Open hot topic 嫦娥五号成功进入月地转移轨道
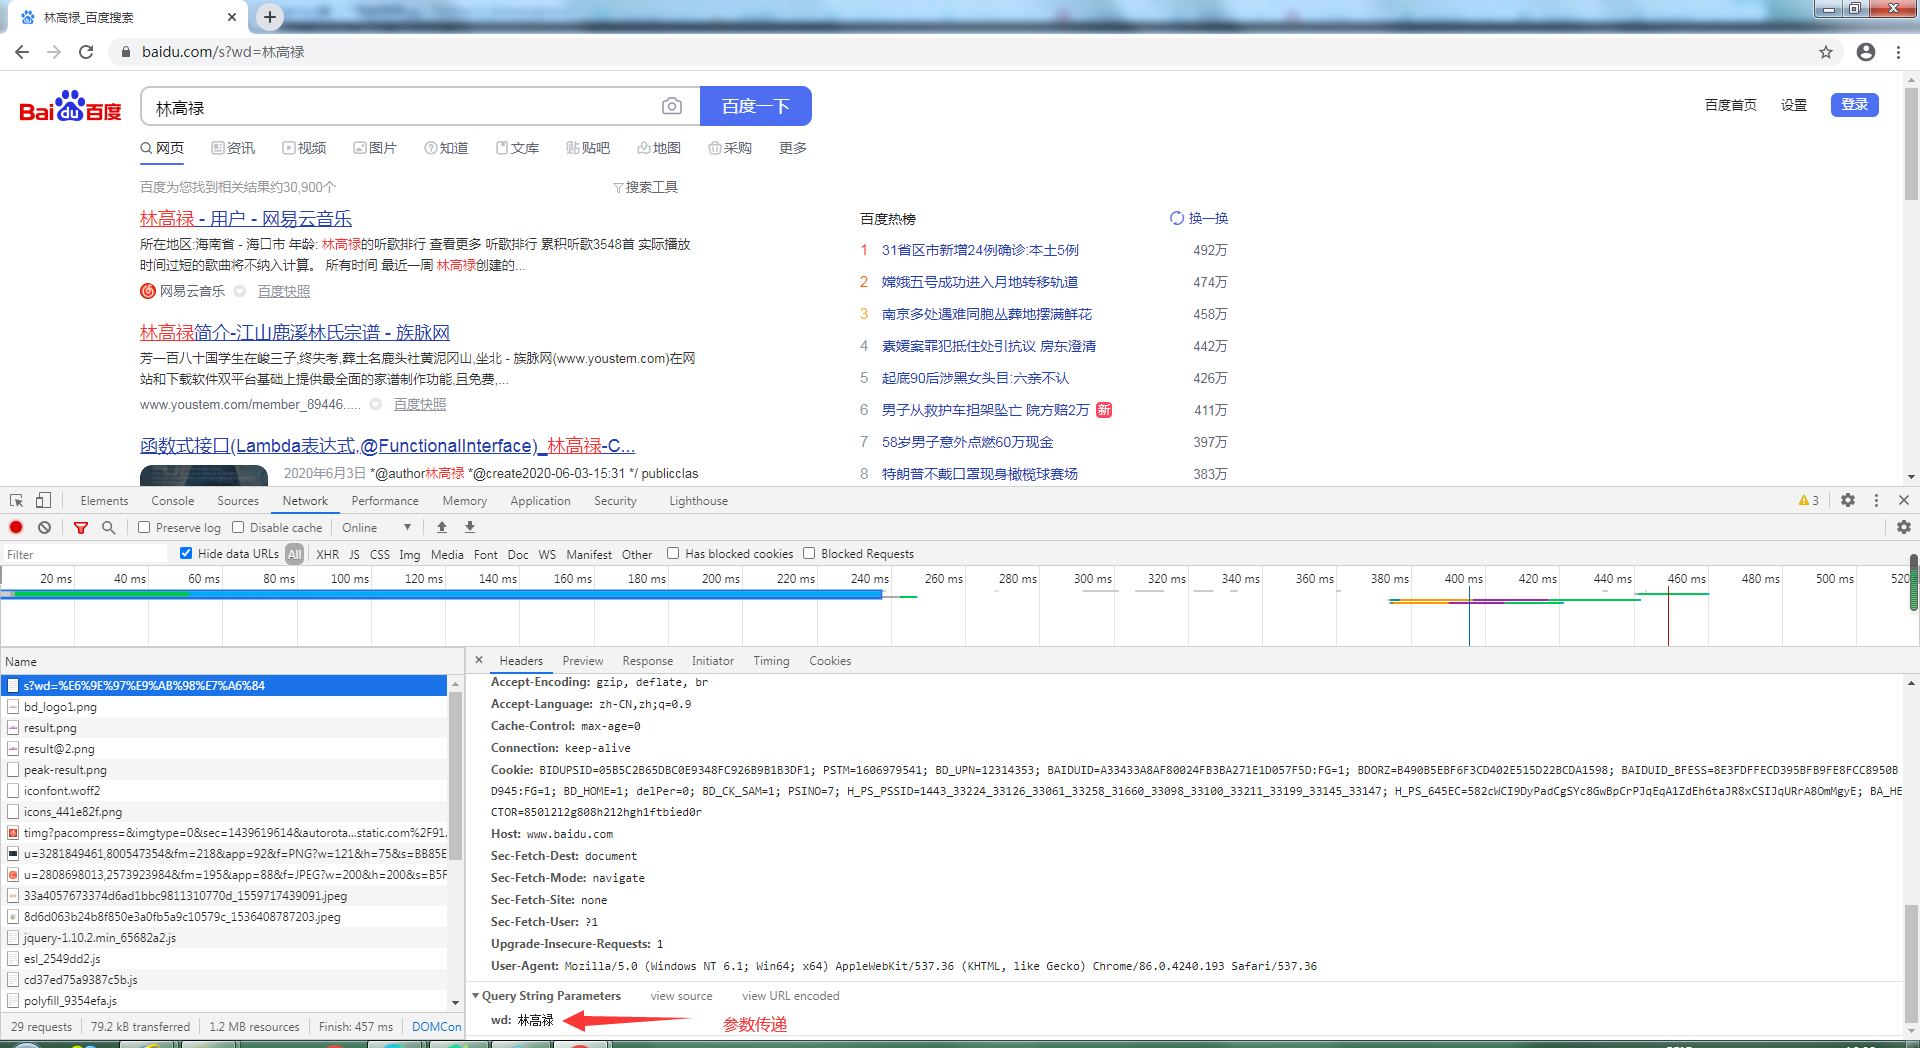 pyautogui.click(x=979, y=282)
